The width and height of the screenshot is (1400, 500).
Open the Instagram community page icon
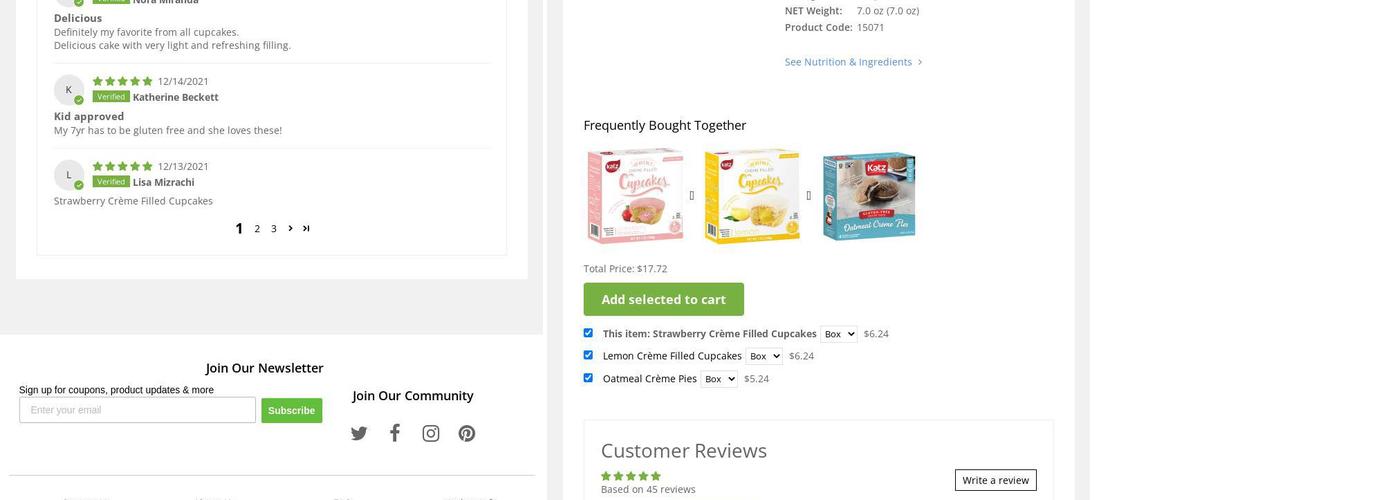(431, 433)
